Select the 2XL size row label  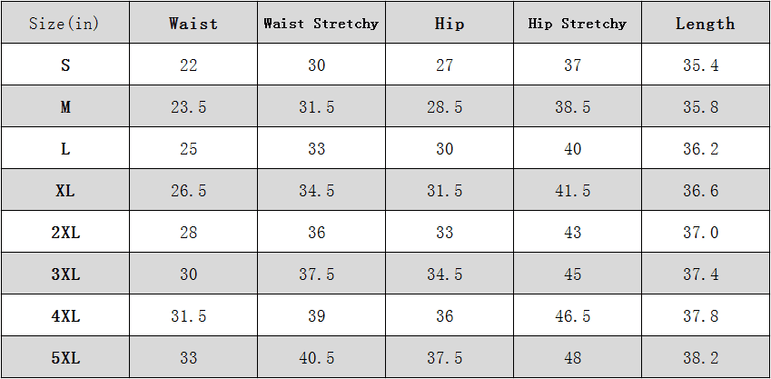click(x=65, y=232)
